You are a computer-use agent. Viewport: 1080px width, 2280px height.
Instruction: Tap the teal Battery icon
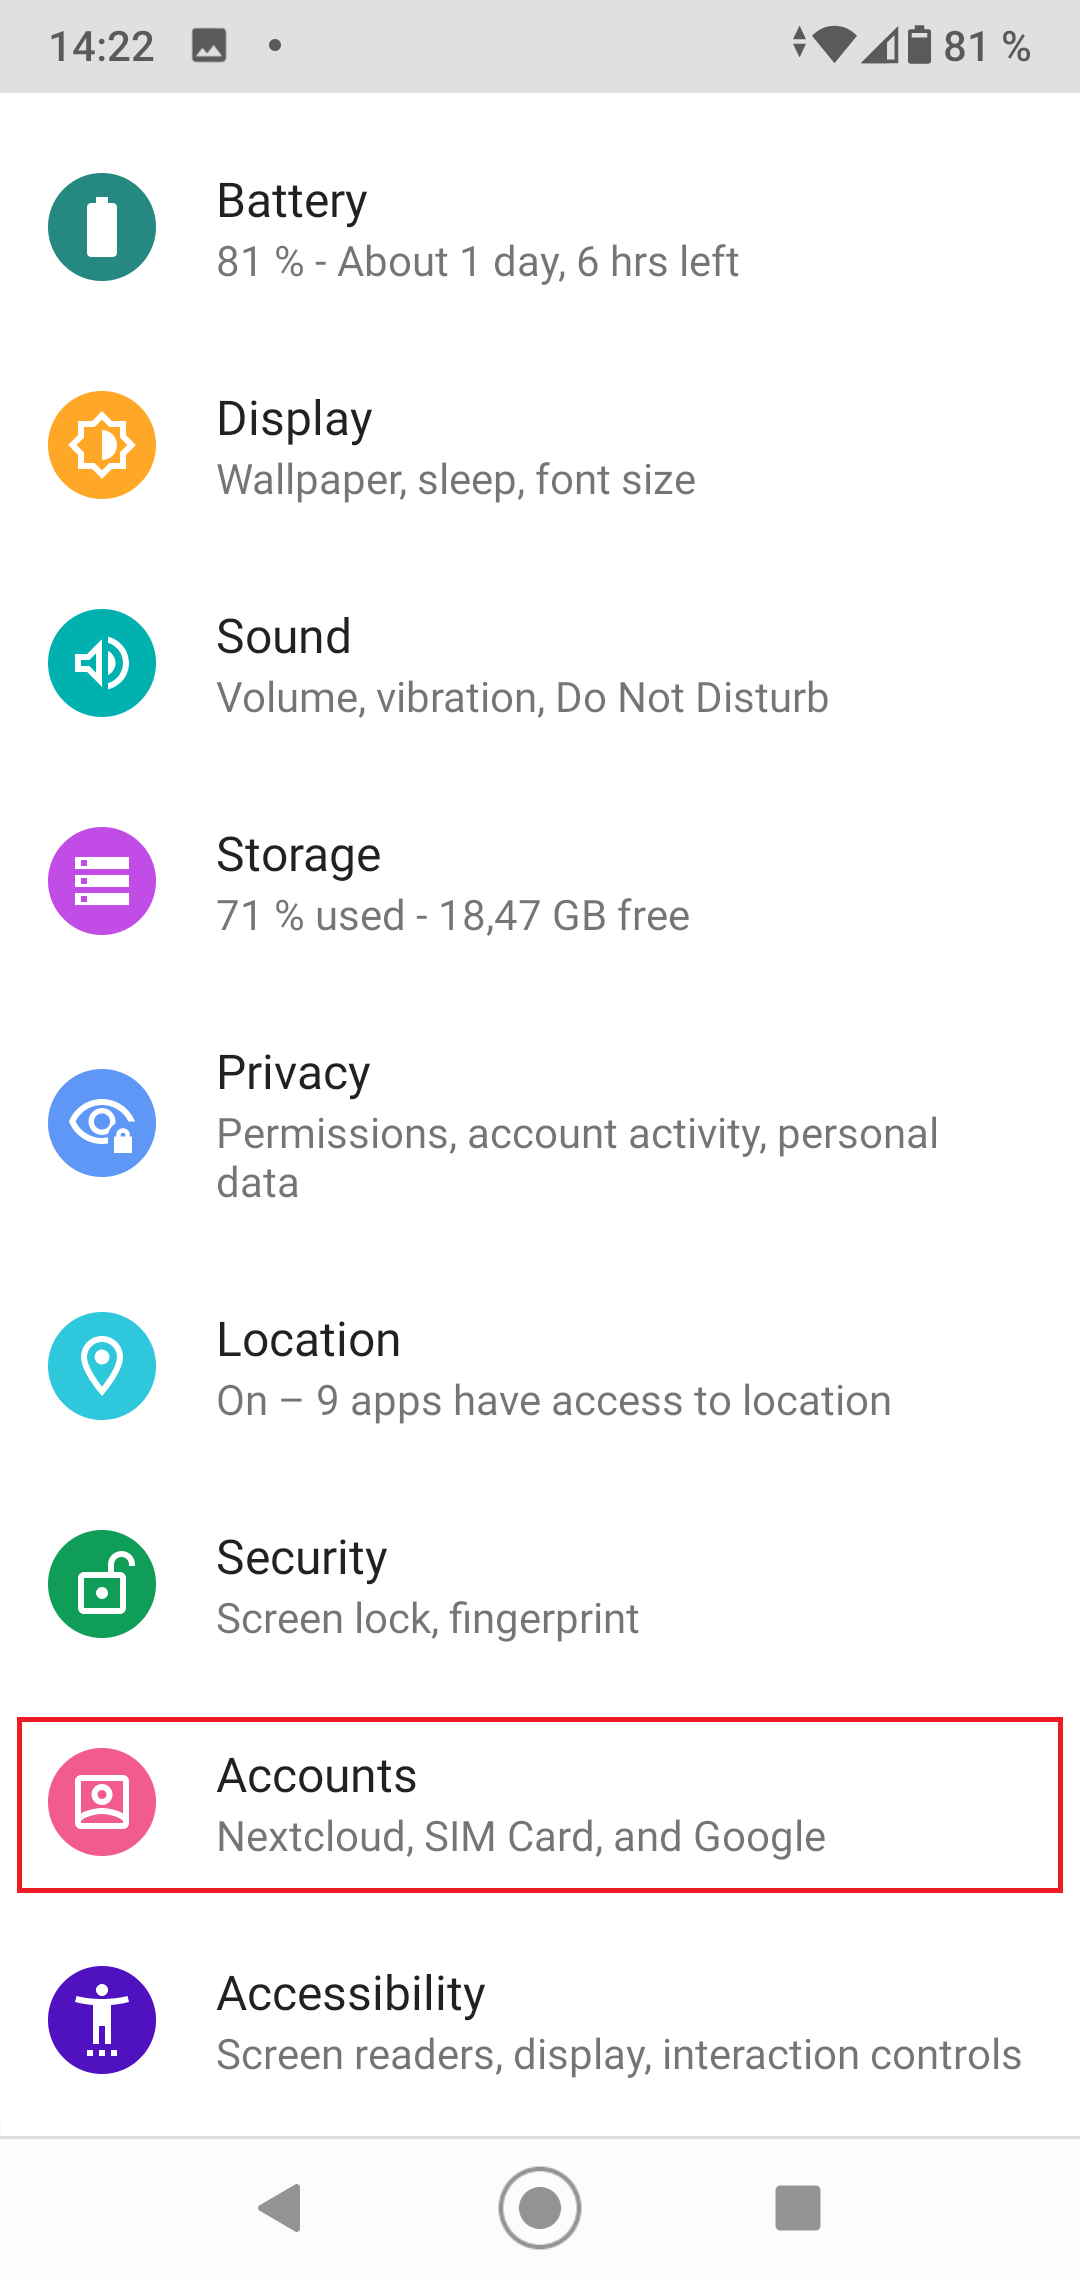[x=102, y=227]
